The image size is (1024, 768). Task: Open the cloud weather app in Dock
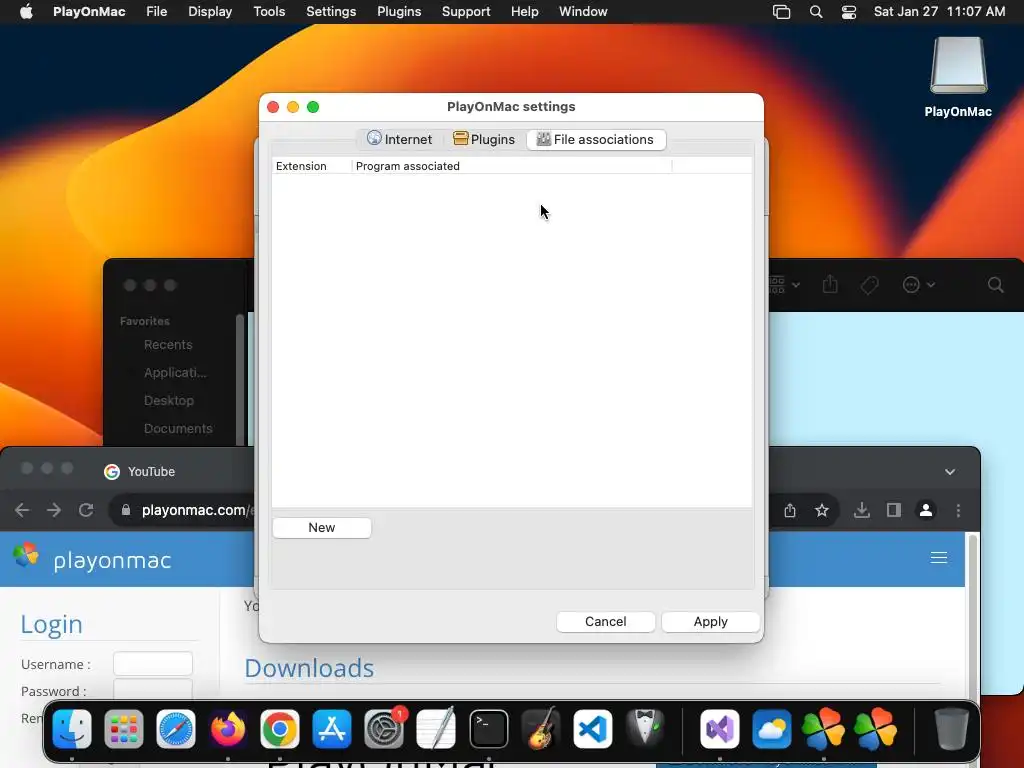(x=771, y=729)
